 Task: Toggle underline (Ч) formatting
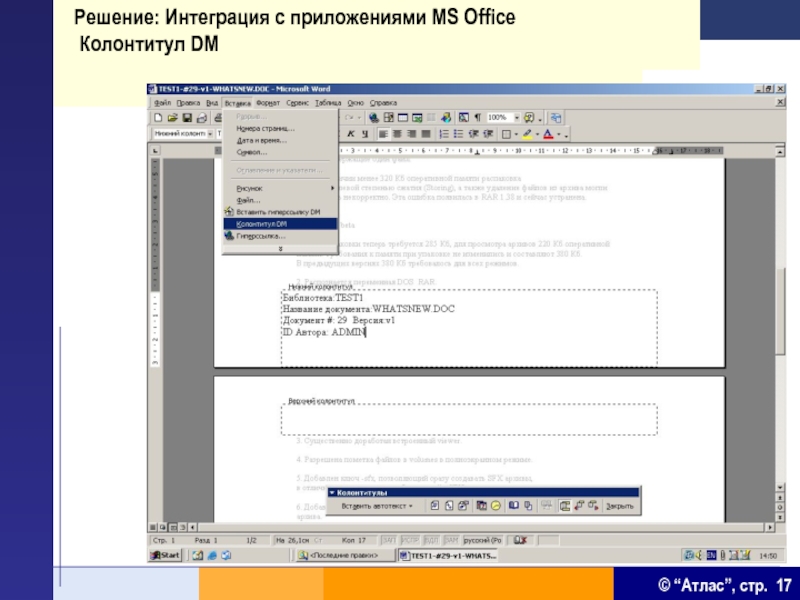365,134
